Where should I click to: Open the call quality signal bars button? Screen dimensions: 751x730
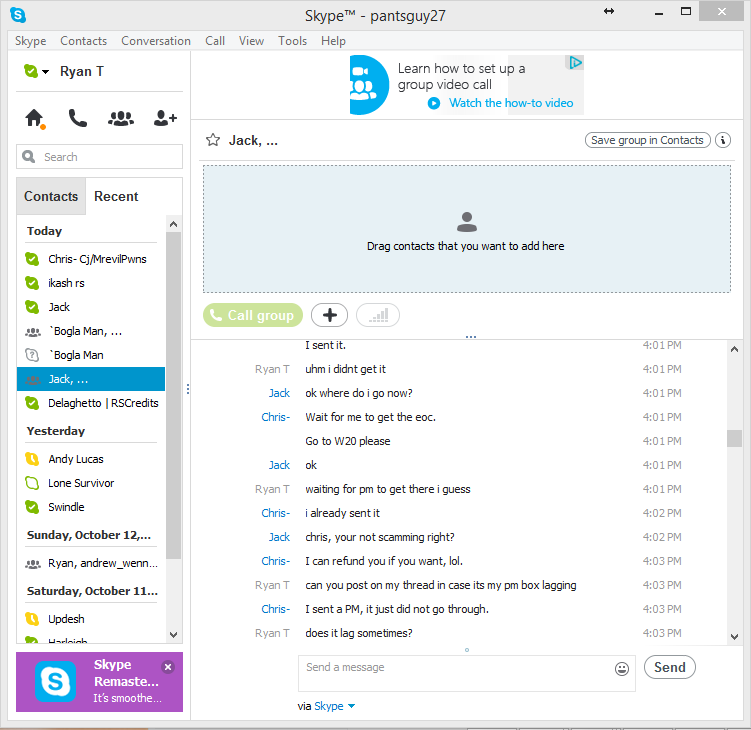378,315
